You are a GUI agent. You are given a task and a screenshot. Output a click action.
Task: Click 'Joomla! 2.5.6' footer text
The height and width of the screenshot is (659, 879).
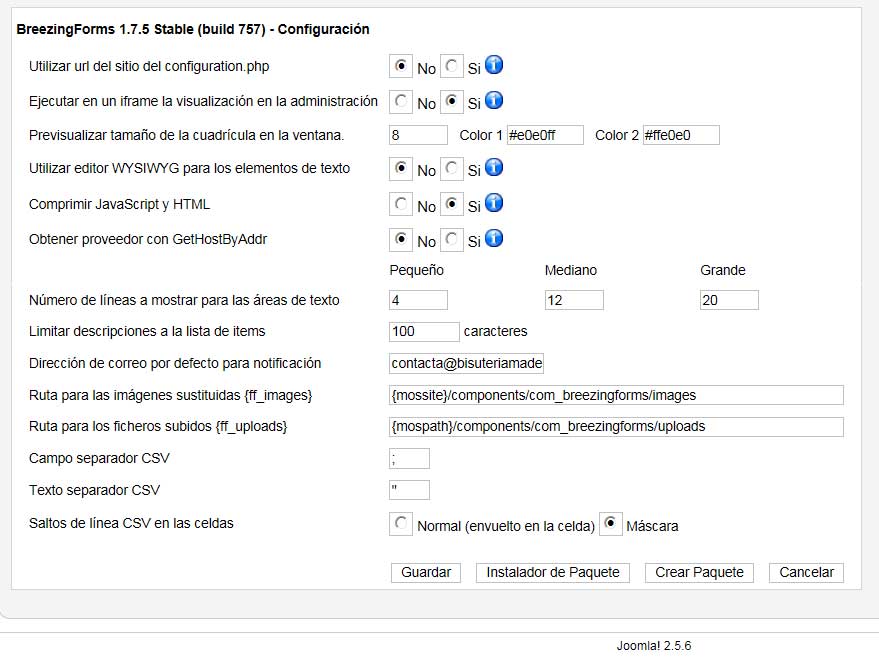[654, 646]
